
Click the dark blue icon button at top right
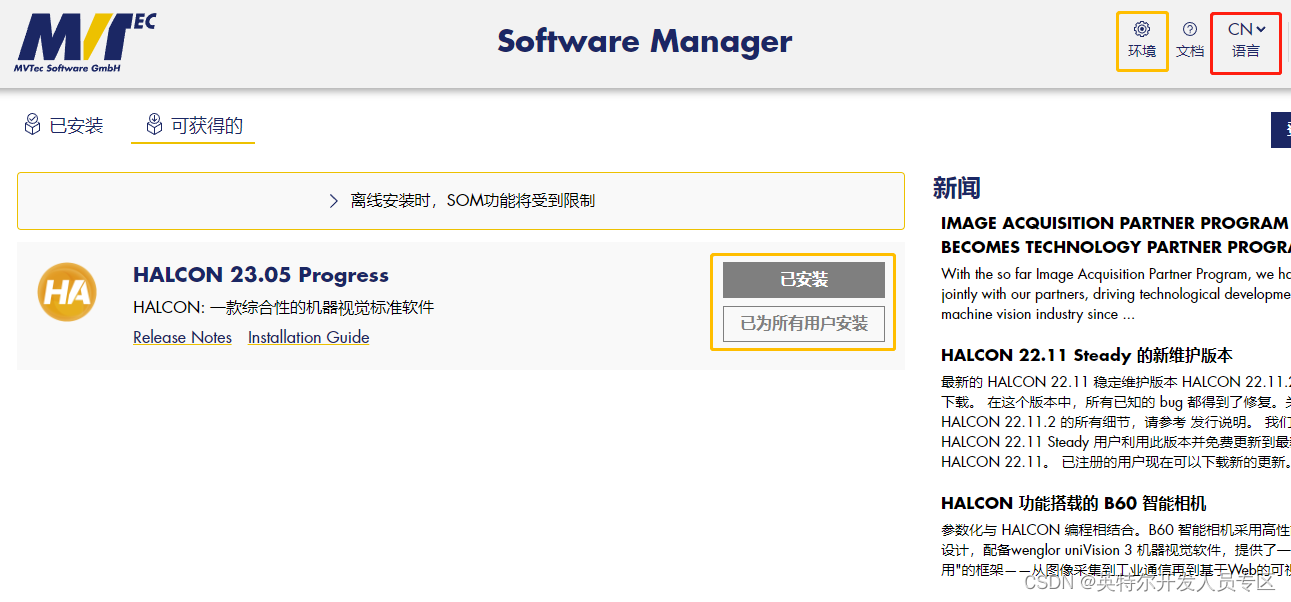1283,129
